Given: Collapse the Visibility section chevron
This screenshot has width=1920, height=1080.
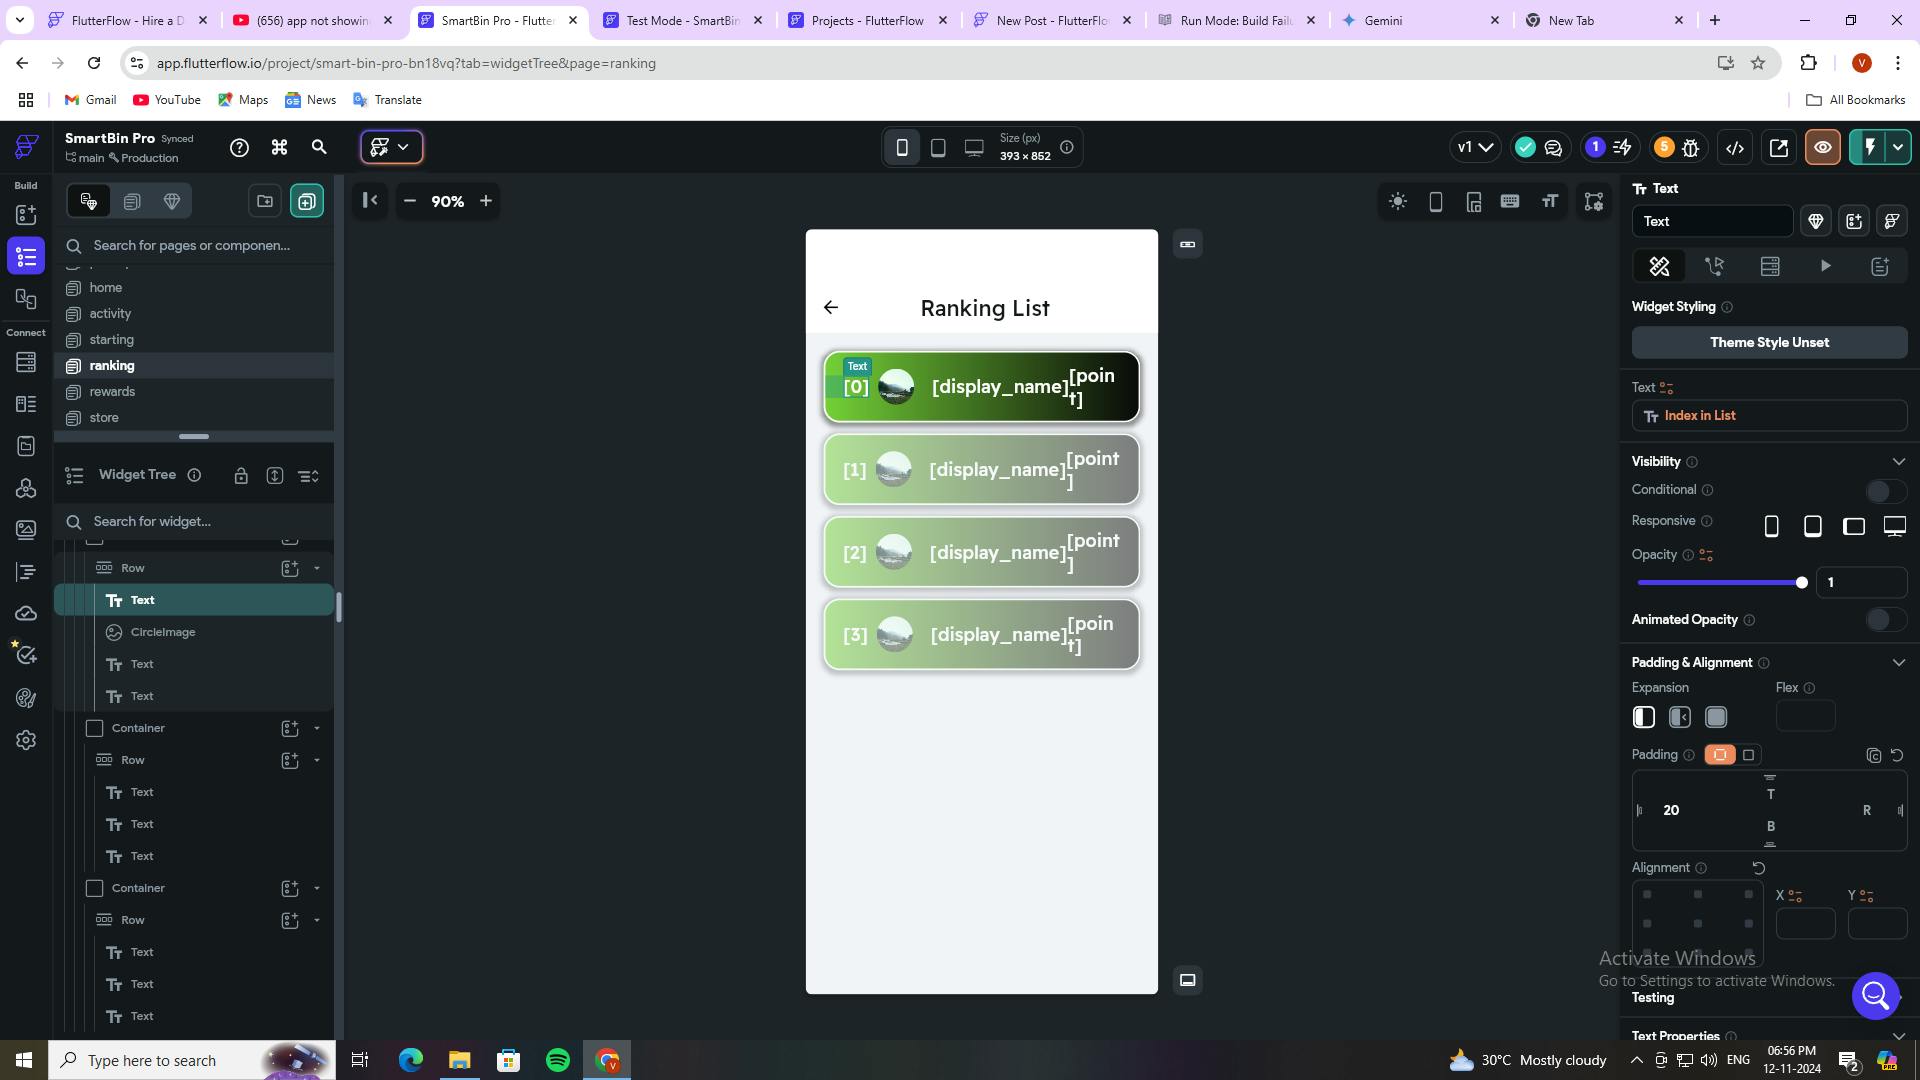Looking at the screenshot, I should [1898, 462].
